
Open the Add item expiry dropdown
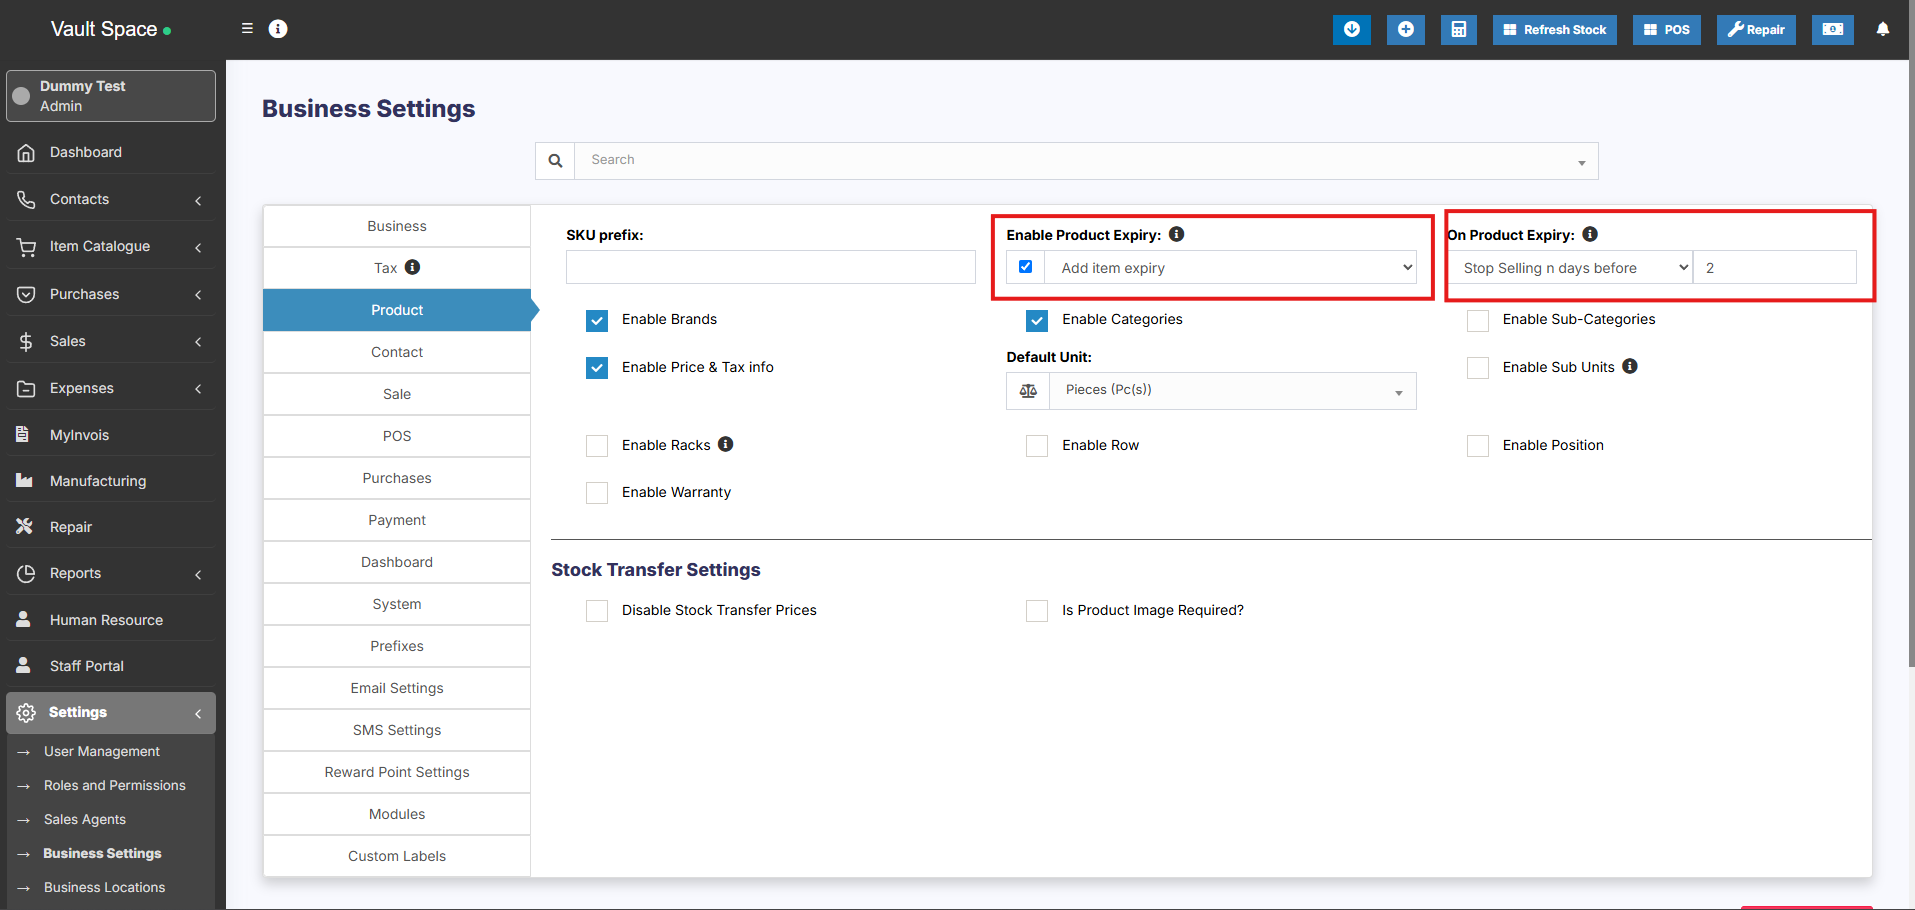[x=1230, y=268]
